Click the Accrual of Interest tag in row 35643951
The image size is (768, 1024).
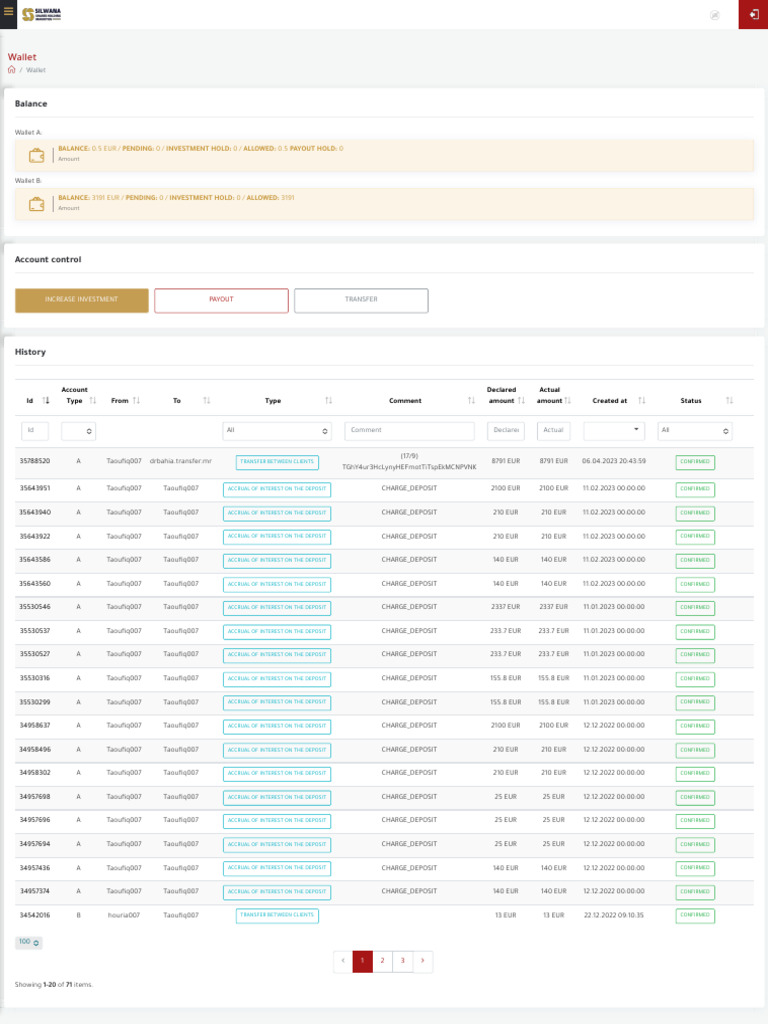(x=277, y=489)
